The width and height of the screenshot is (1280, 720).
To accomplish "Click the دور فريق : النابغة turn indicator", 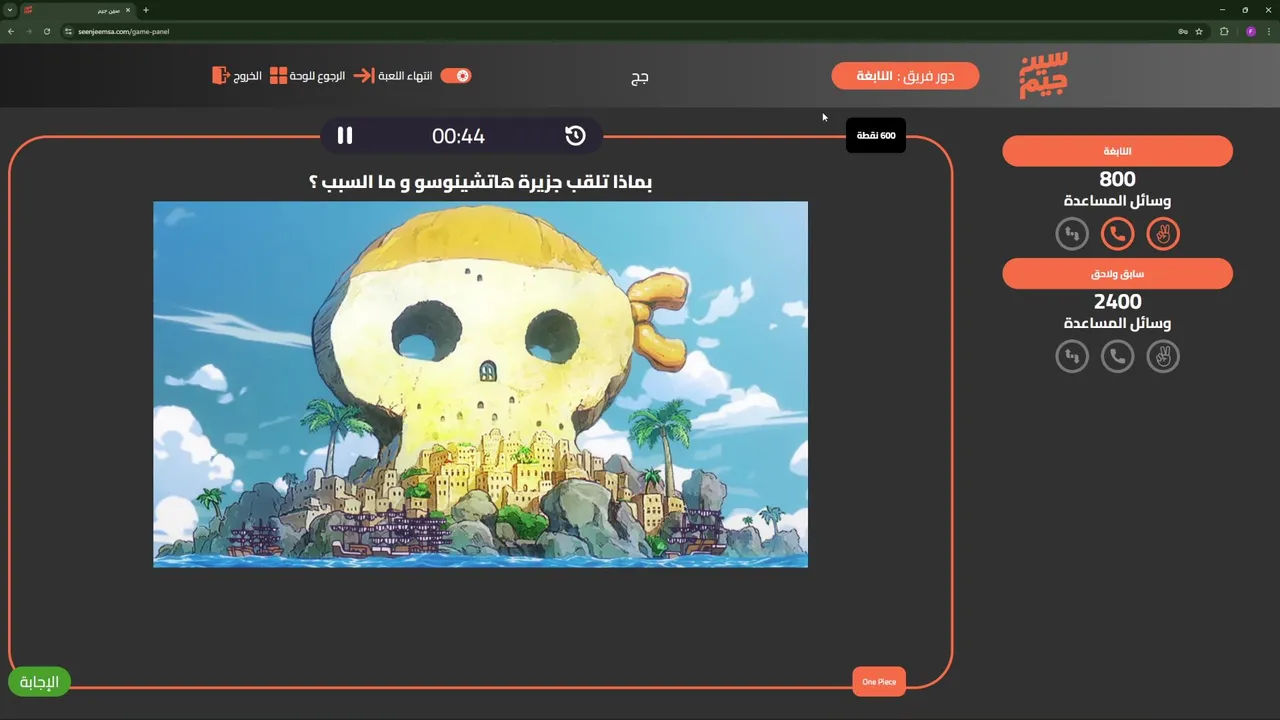I will [905, 76].
